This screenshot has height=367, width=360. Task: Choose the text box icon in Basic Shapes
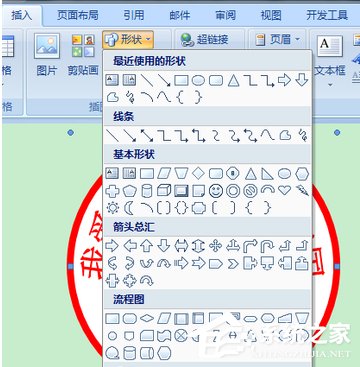coord(112,174)
